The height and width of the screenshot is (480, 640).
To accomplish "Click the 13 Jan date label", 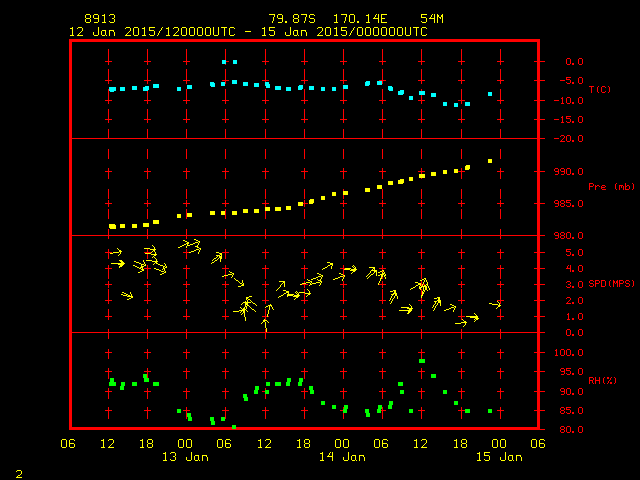I will 185,457.
